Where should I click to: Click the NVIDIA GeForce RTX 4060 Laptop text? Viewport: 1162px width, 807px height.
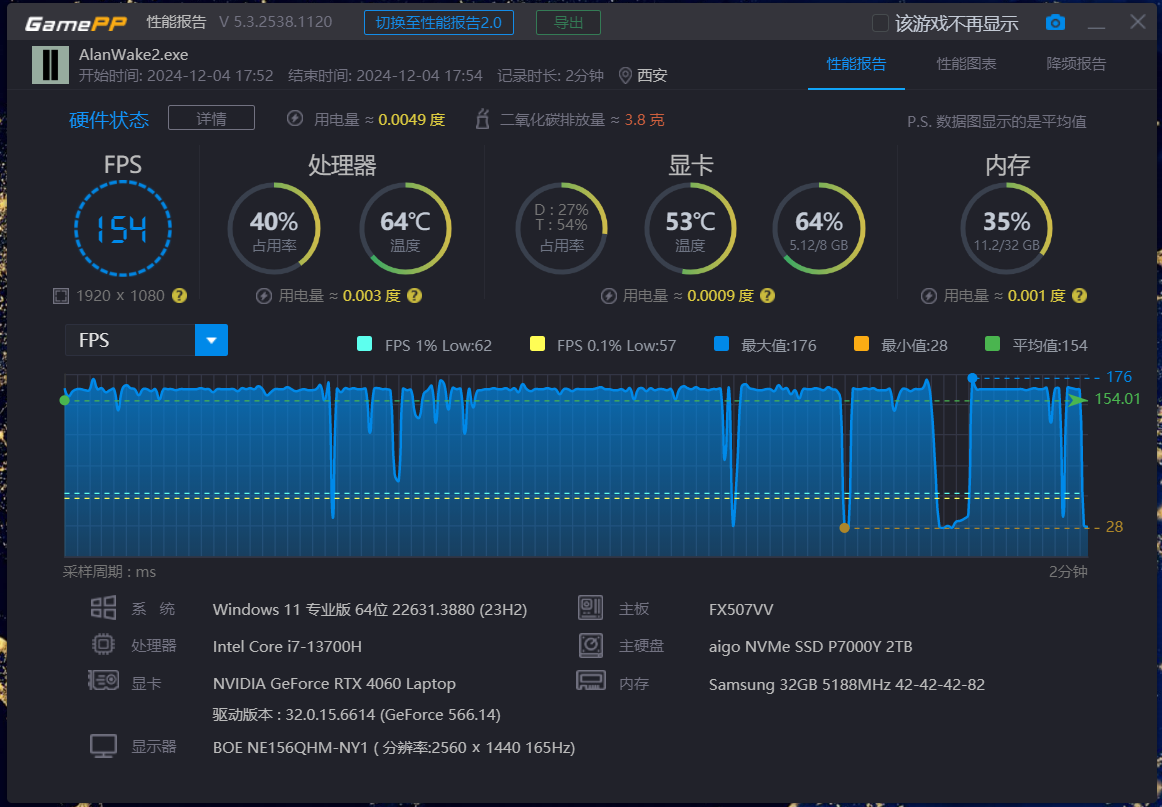pyautogui.click(x=334, y=683)
